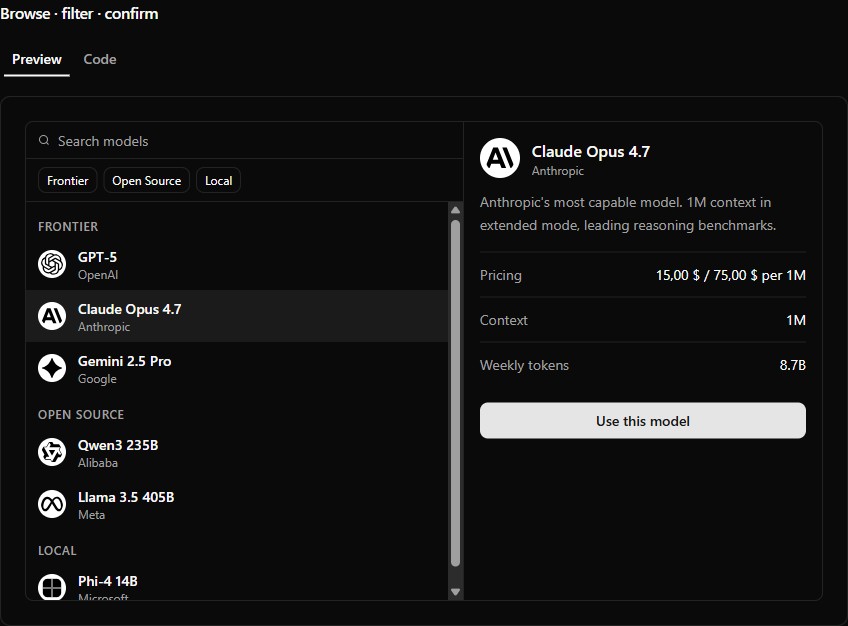Click the Pricing label
The image size is (848, 626).
tap(501, 275)
